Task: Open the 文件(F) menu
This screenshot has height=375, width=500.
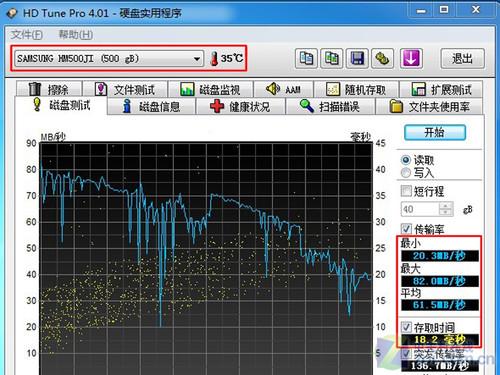Action: [27, 34]
